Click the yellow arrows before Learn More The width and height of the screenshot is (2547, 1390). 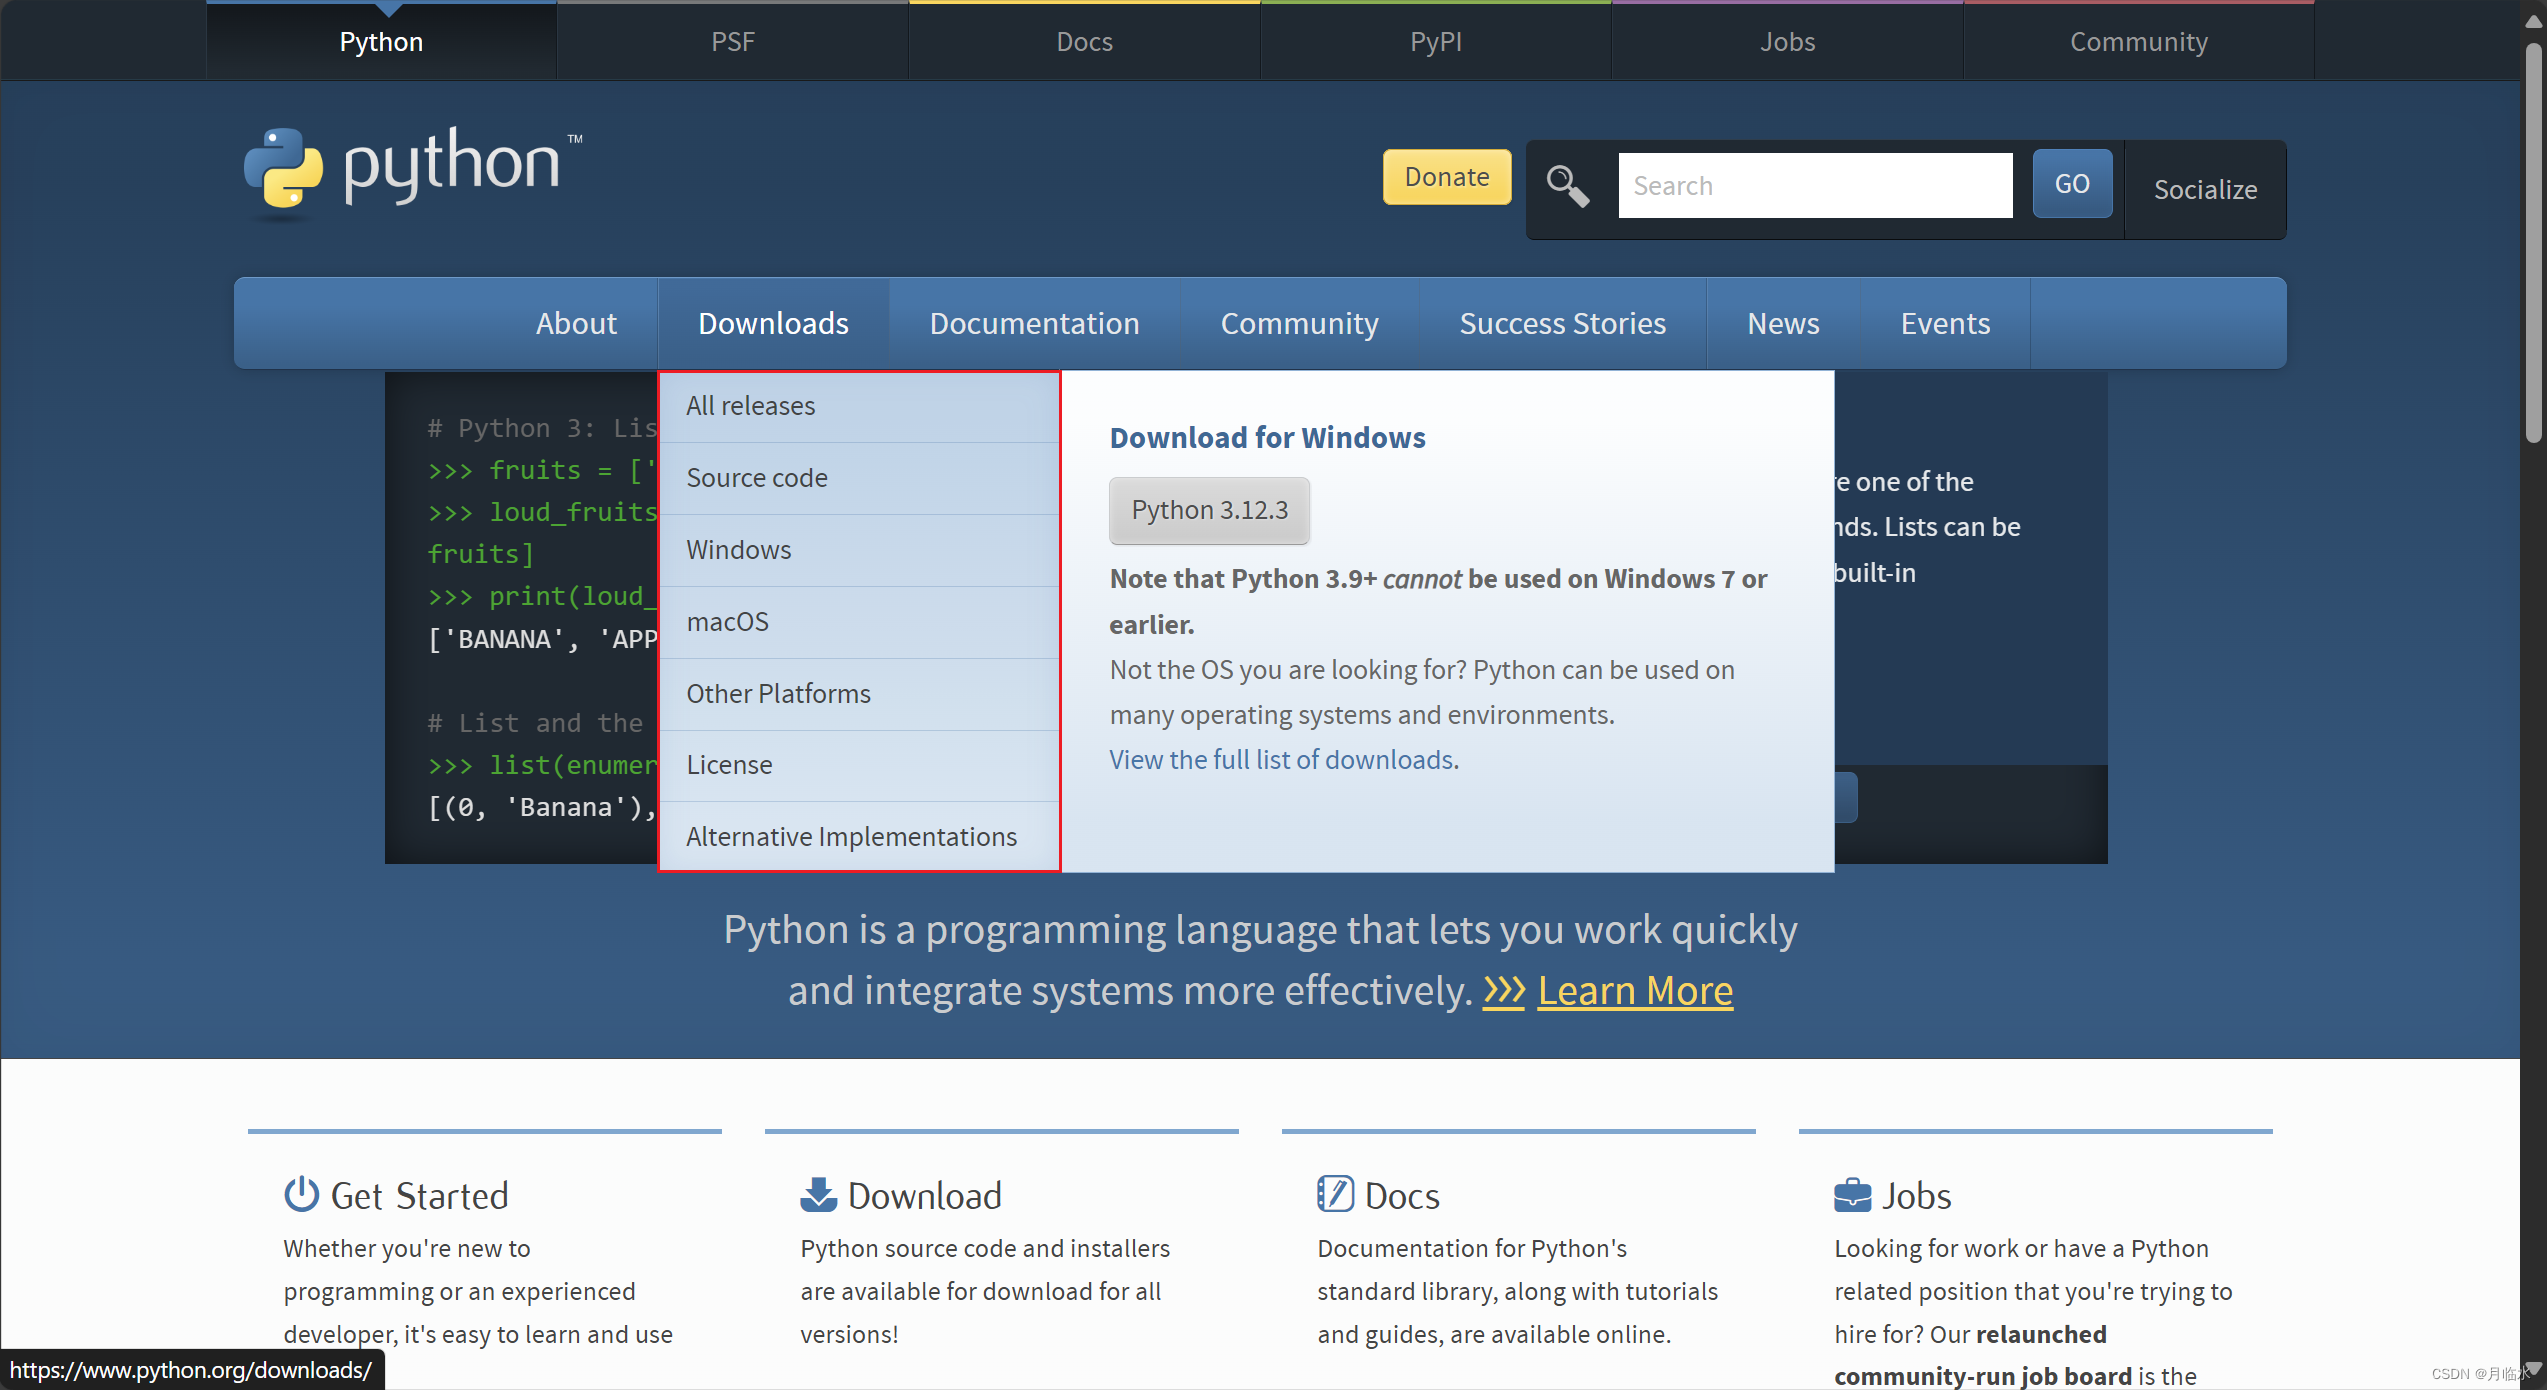coord(1503,991)
